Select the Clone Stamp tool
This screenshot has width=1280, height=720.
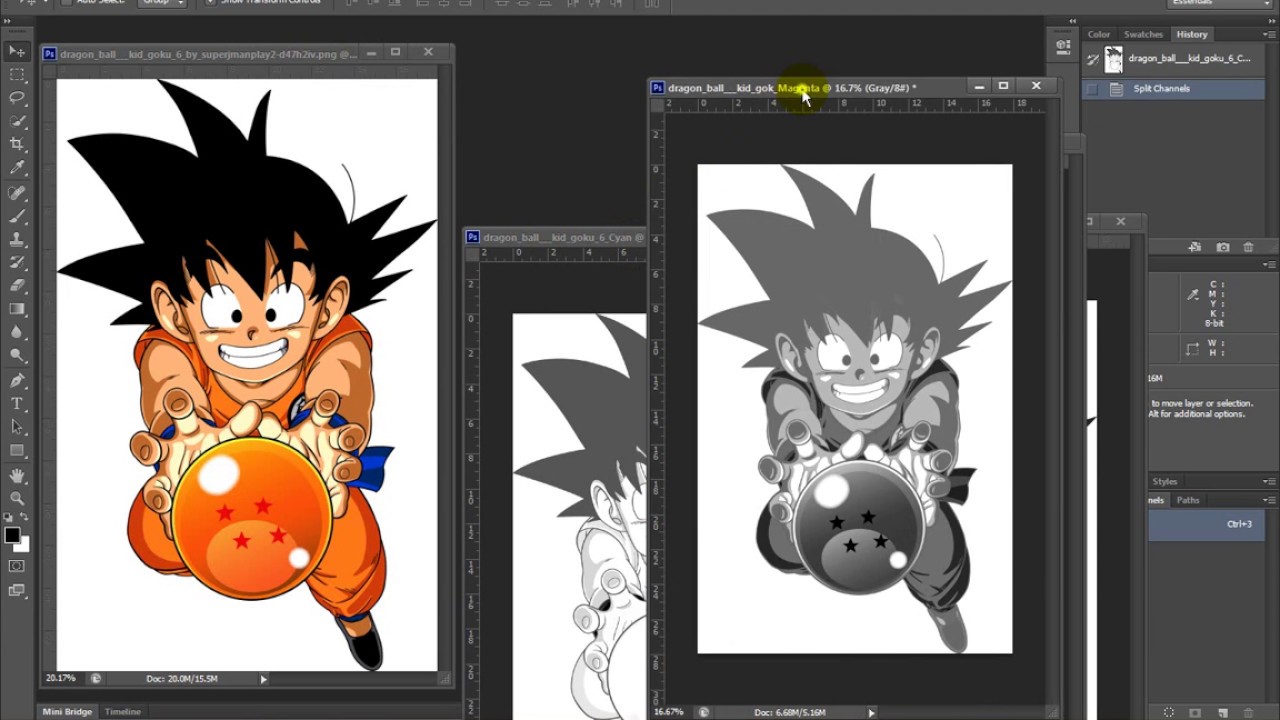tap(17, 240)
